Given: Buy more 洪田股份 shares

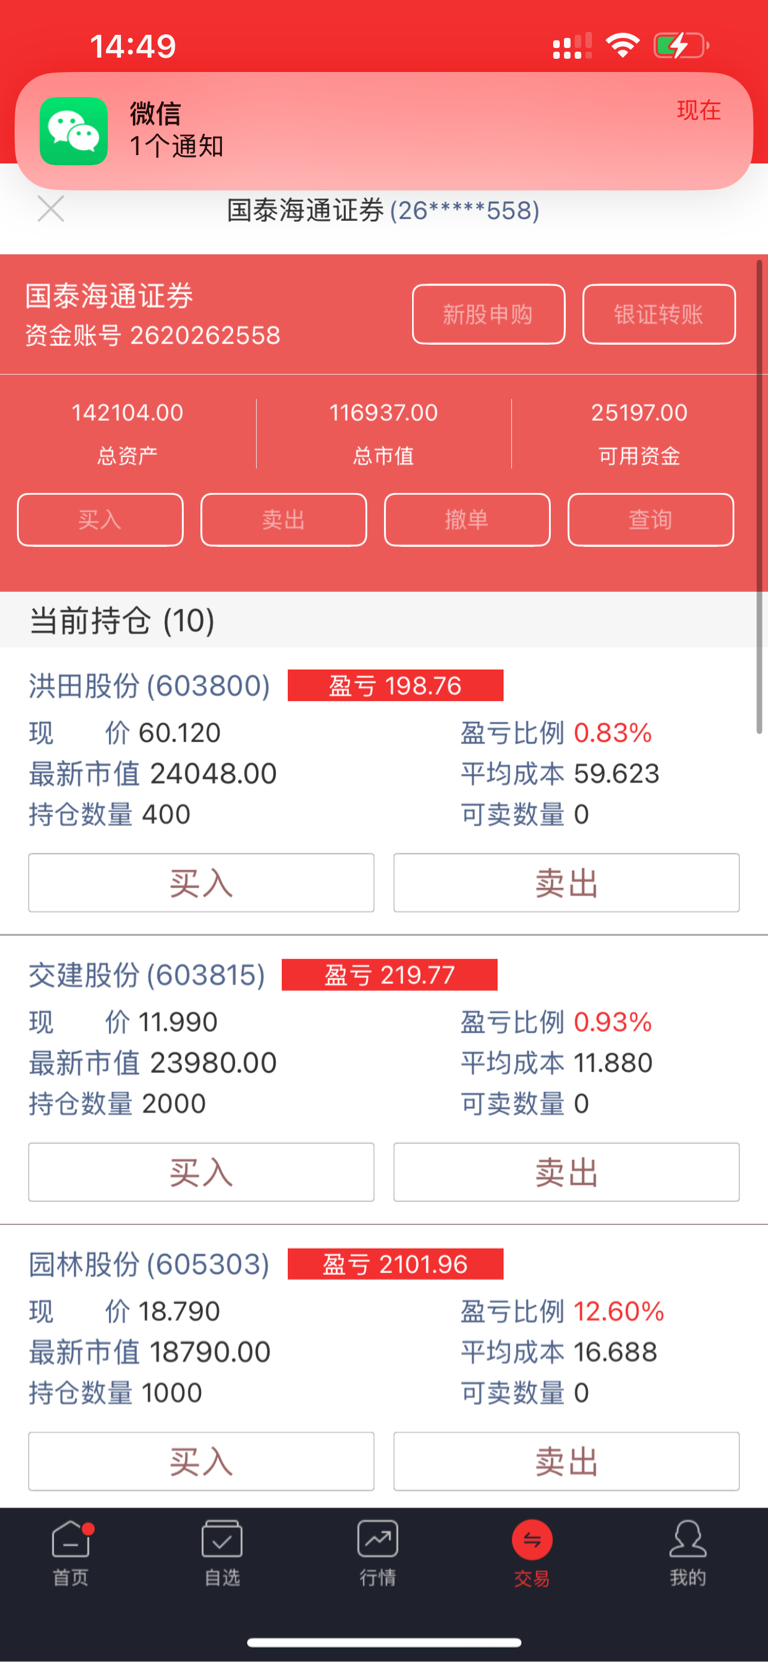Looking at the screenshot, I should pos(201,883).
